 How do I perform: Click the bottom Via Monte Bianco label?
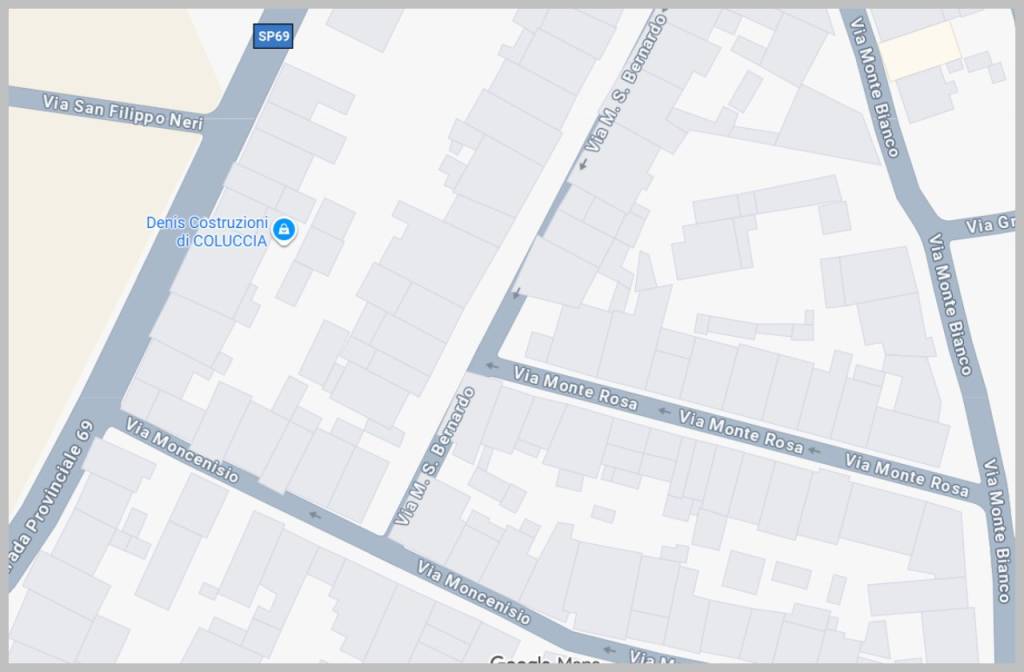[999, 530]
